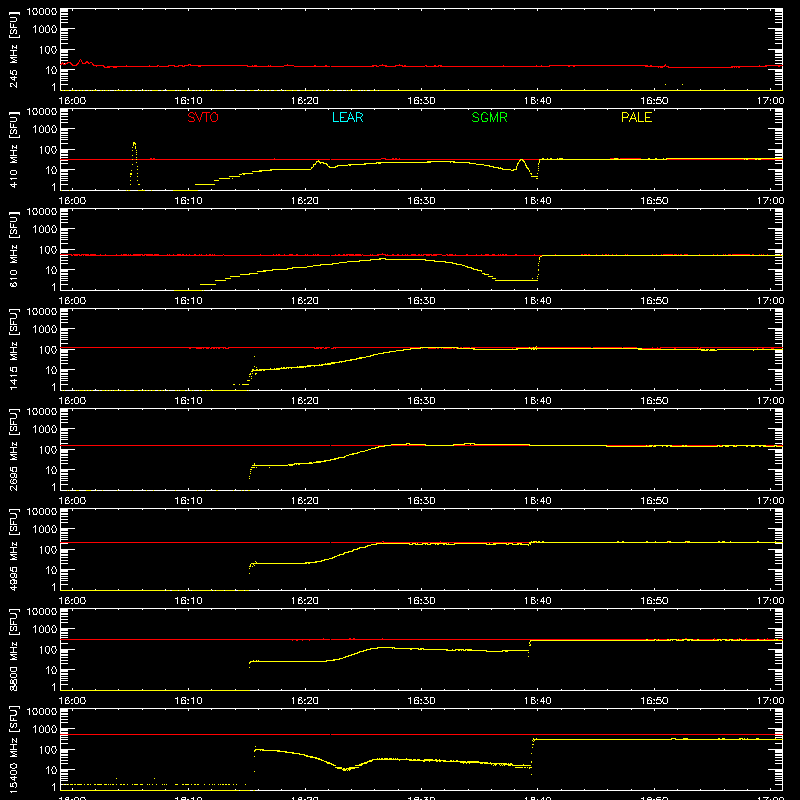Screen dimensions: 800x800
Task: Click the yellow spike peak in 410 MHz panel
Action: click(x=134, y=143)
